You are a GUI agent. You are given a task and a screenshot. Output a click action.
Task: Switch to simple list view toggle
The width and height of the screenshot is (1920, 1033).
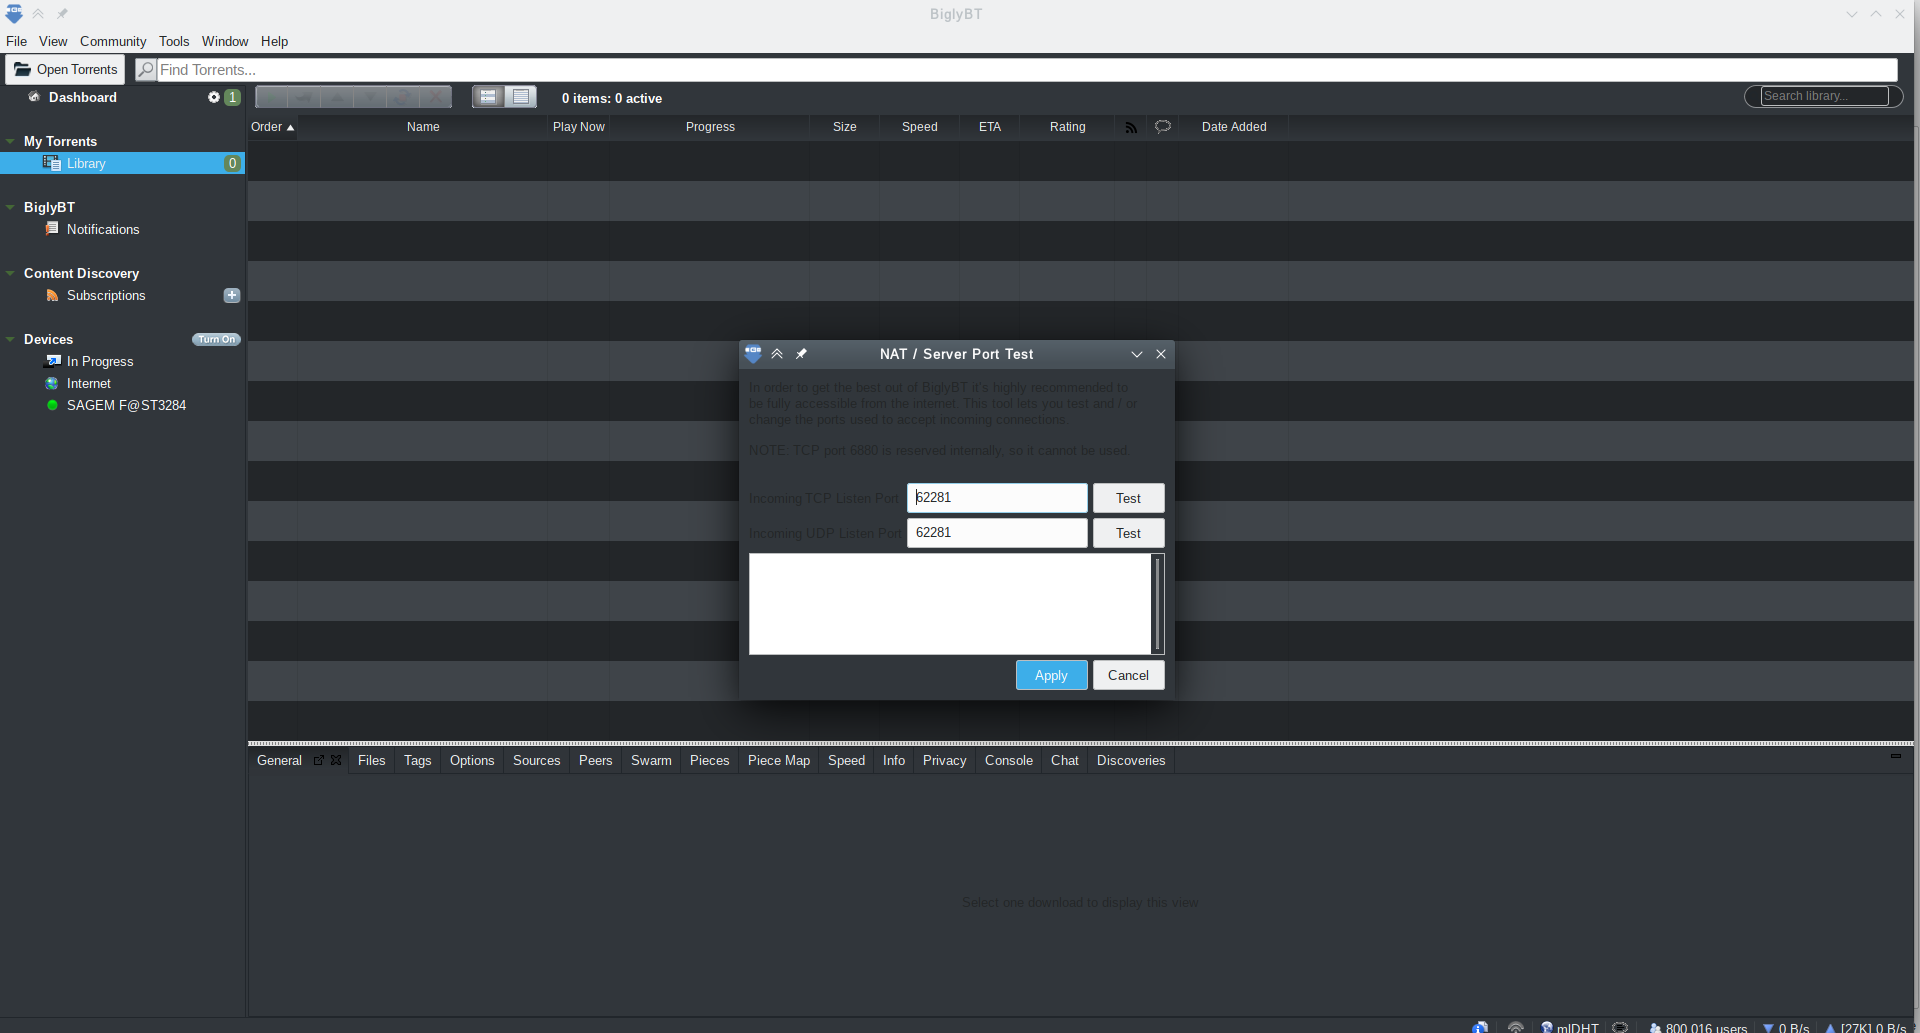521,96
